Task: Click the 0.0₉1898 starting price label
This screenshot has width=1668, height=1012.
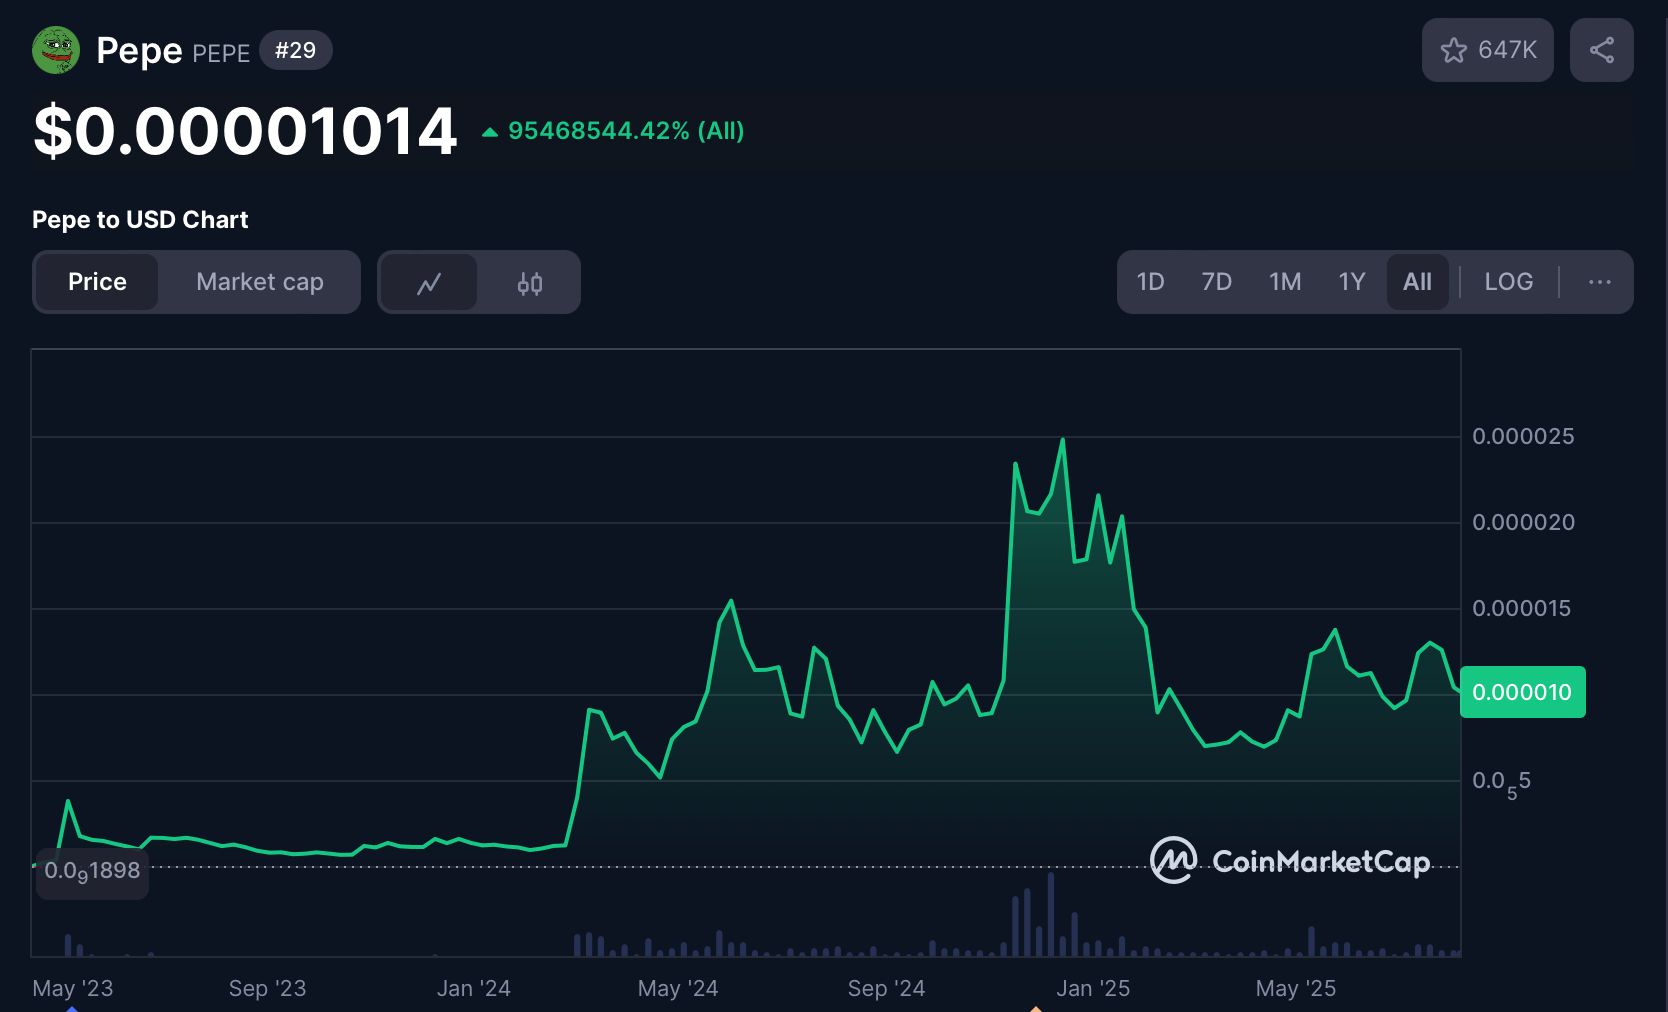Action: pos(92,872)
